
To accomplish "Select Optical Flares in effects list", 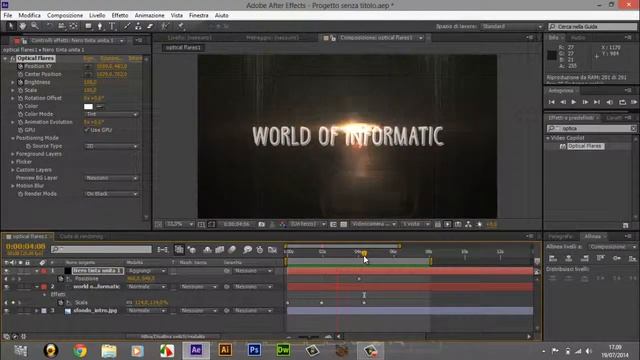I will pyautogui.click(x=584, y=146).
